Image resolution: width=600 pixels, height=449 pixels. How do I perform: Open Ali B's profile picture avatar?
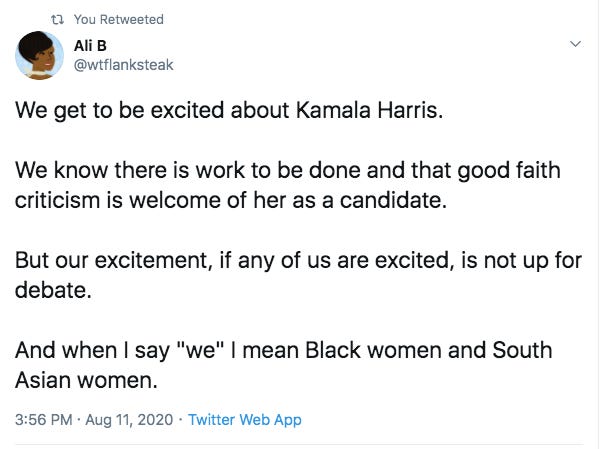[x=39, y=56]
